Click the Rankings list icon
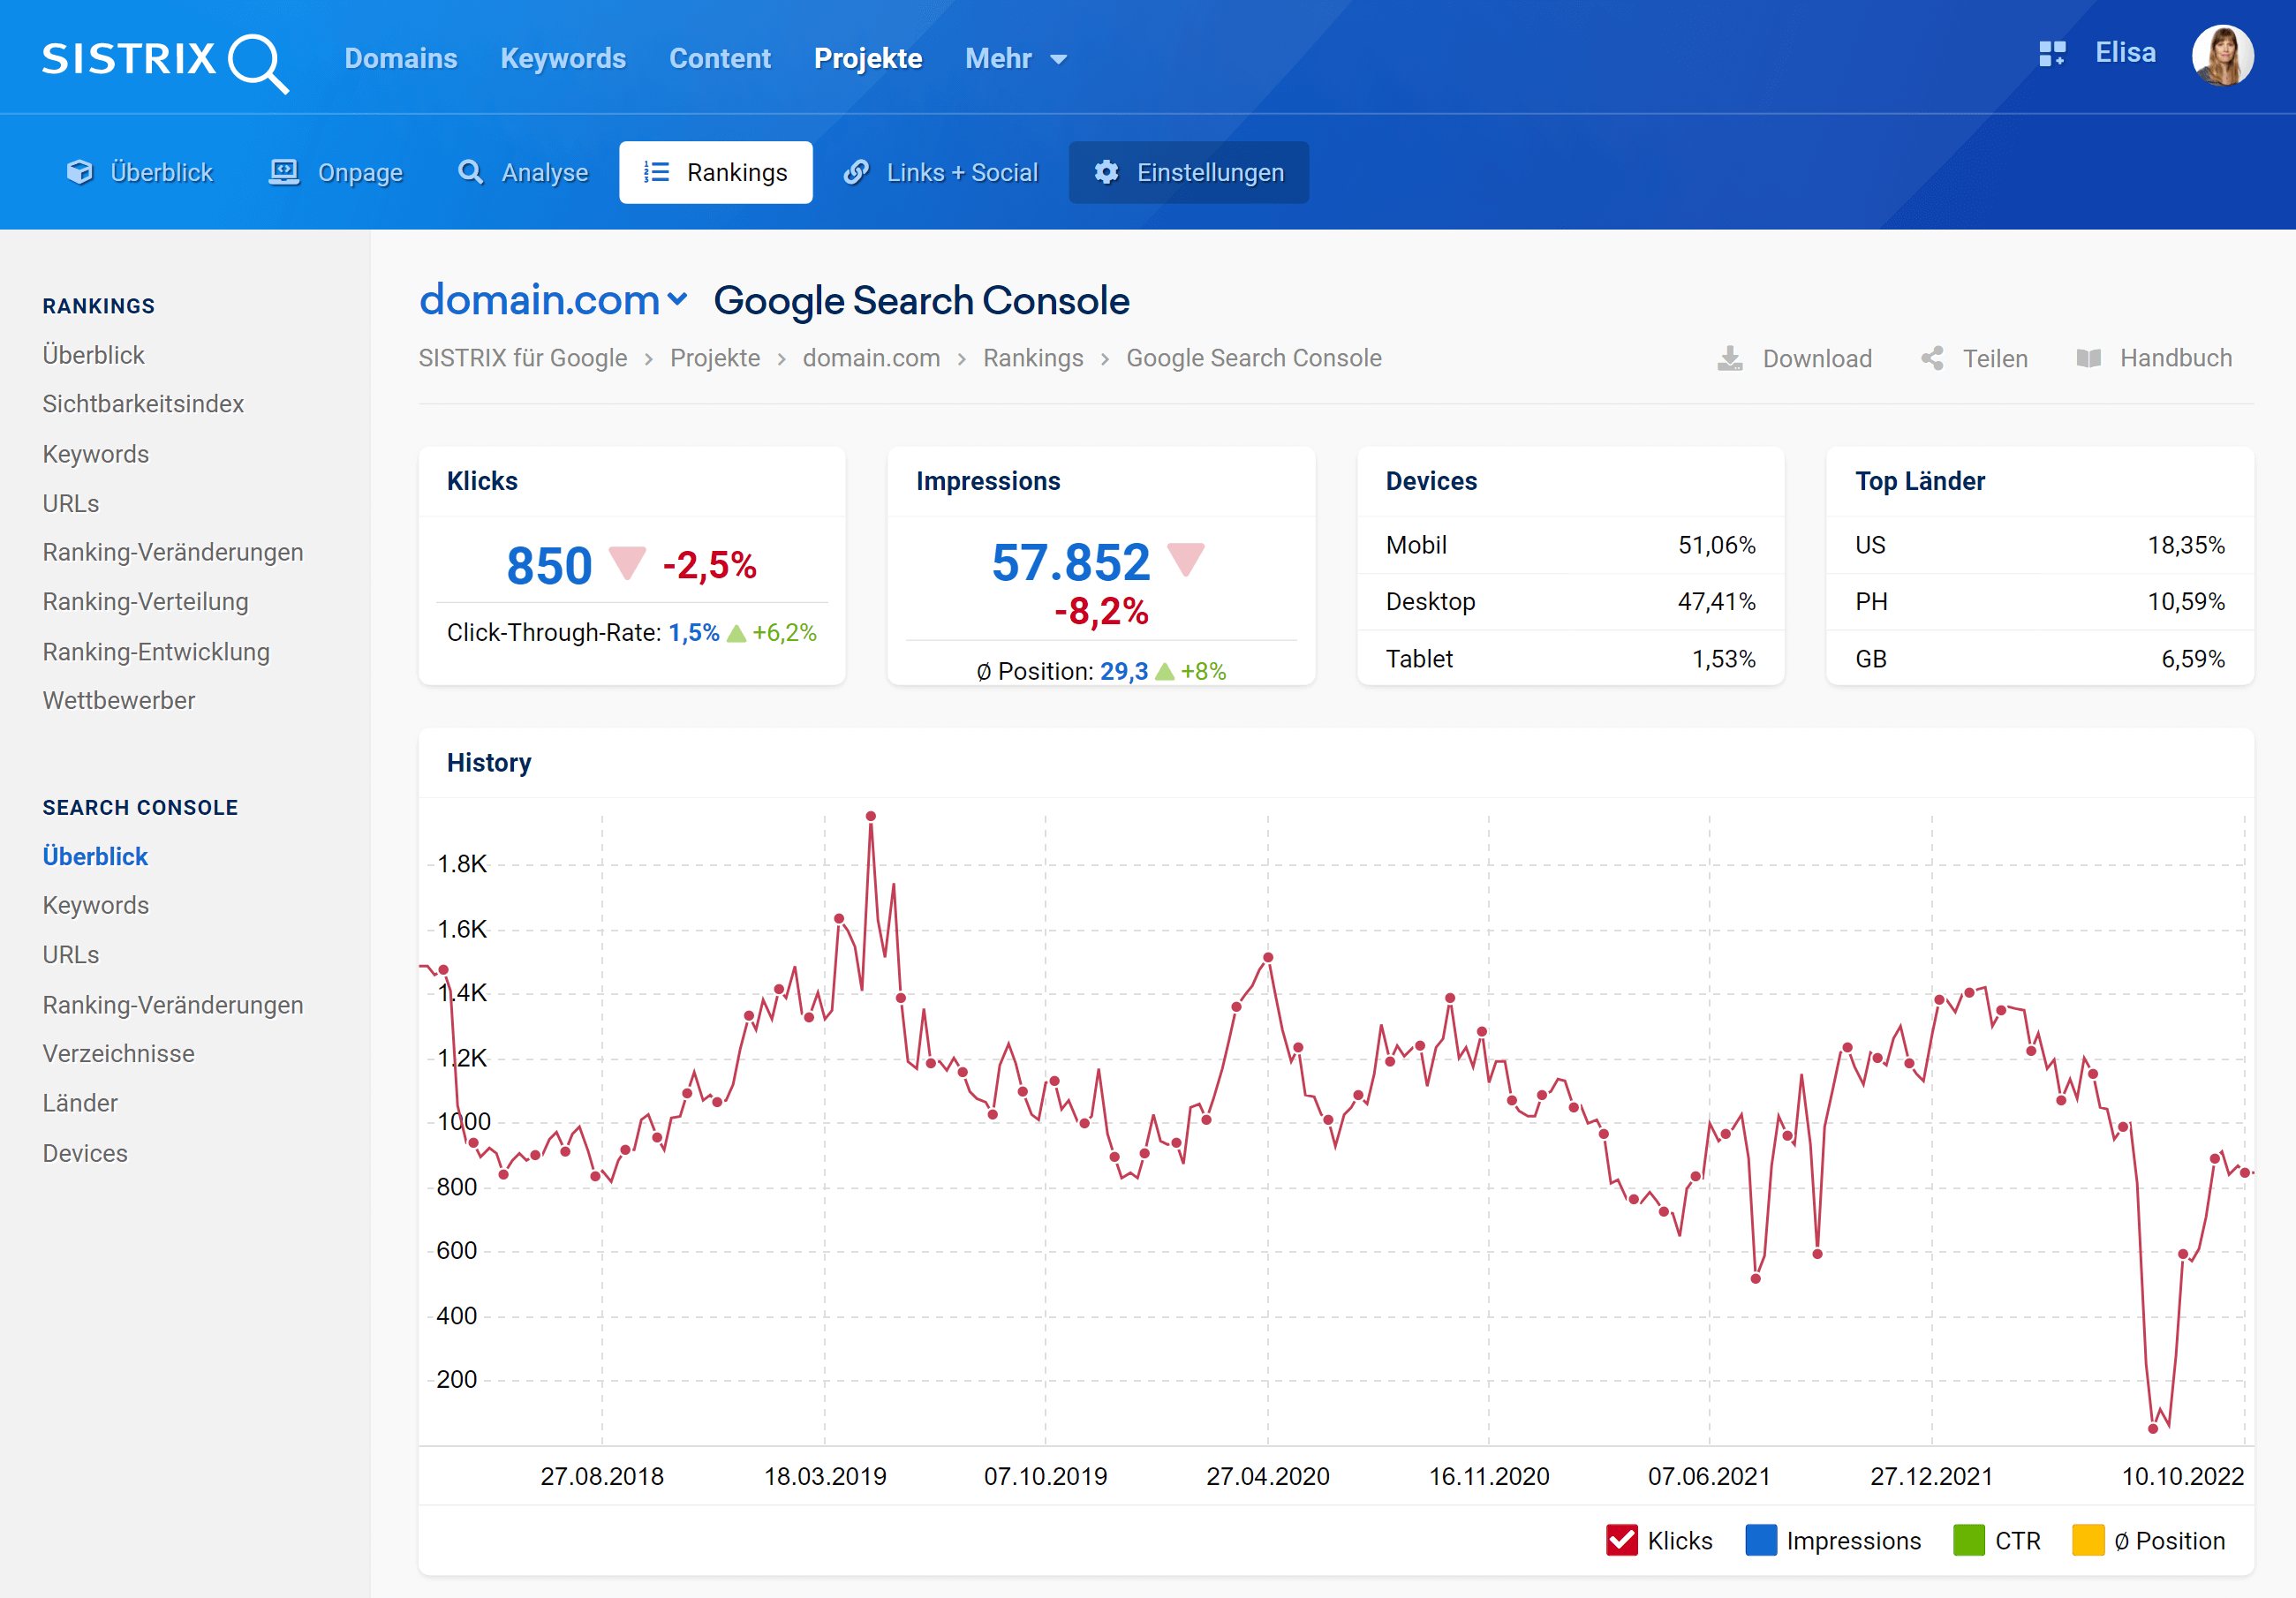Viewport: 2296px width, 1598px height. 656,172
